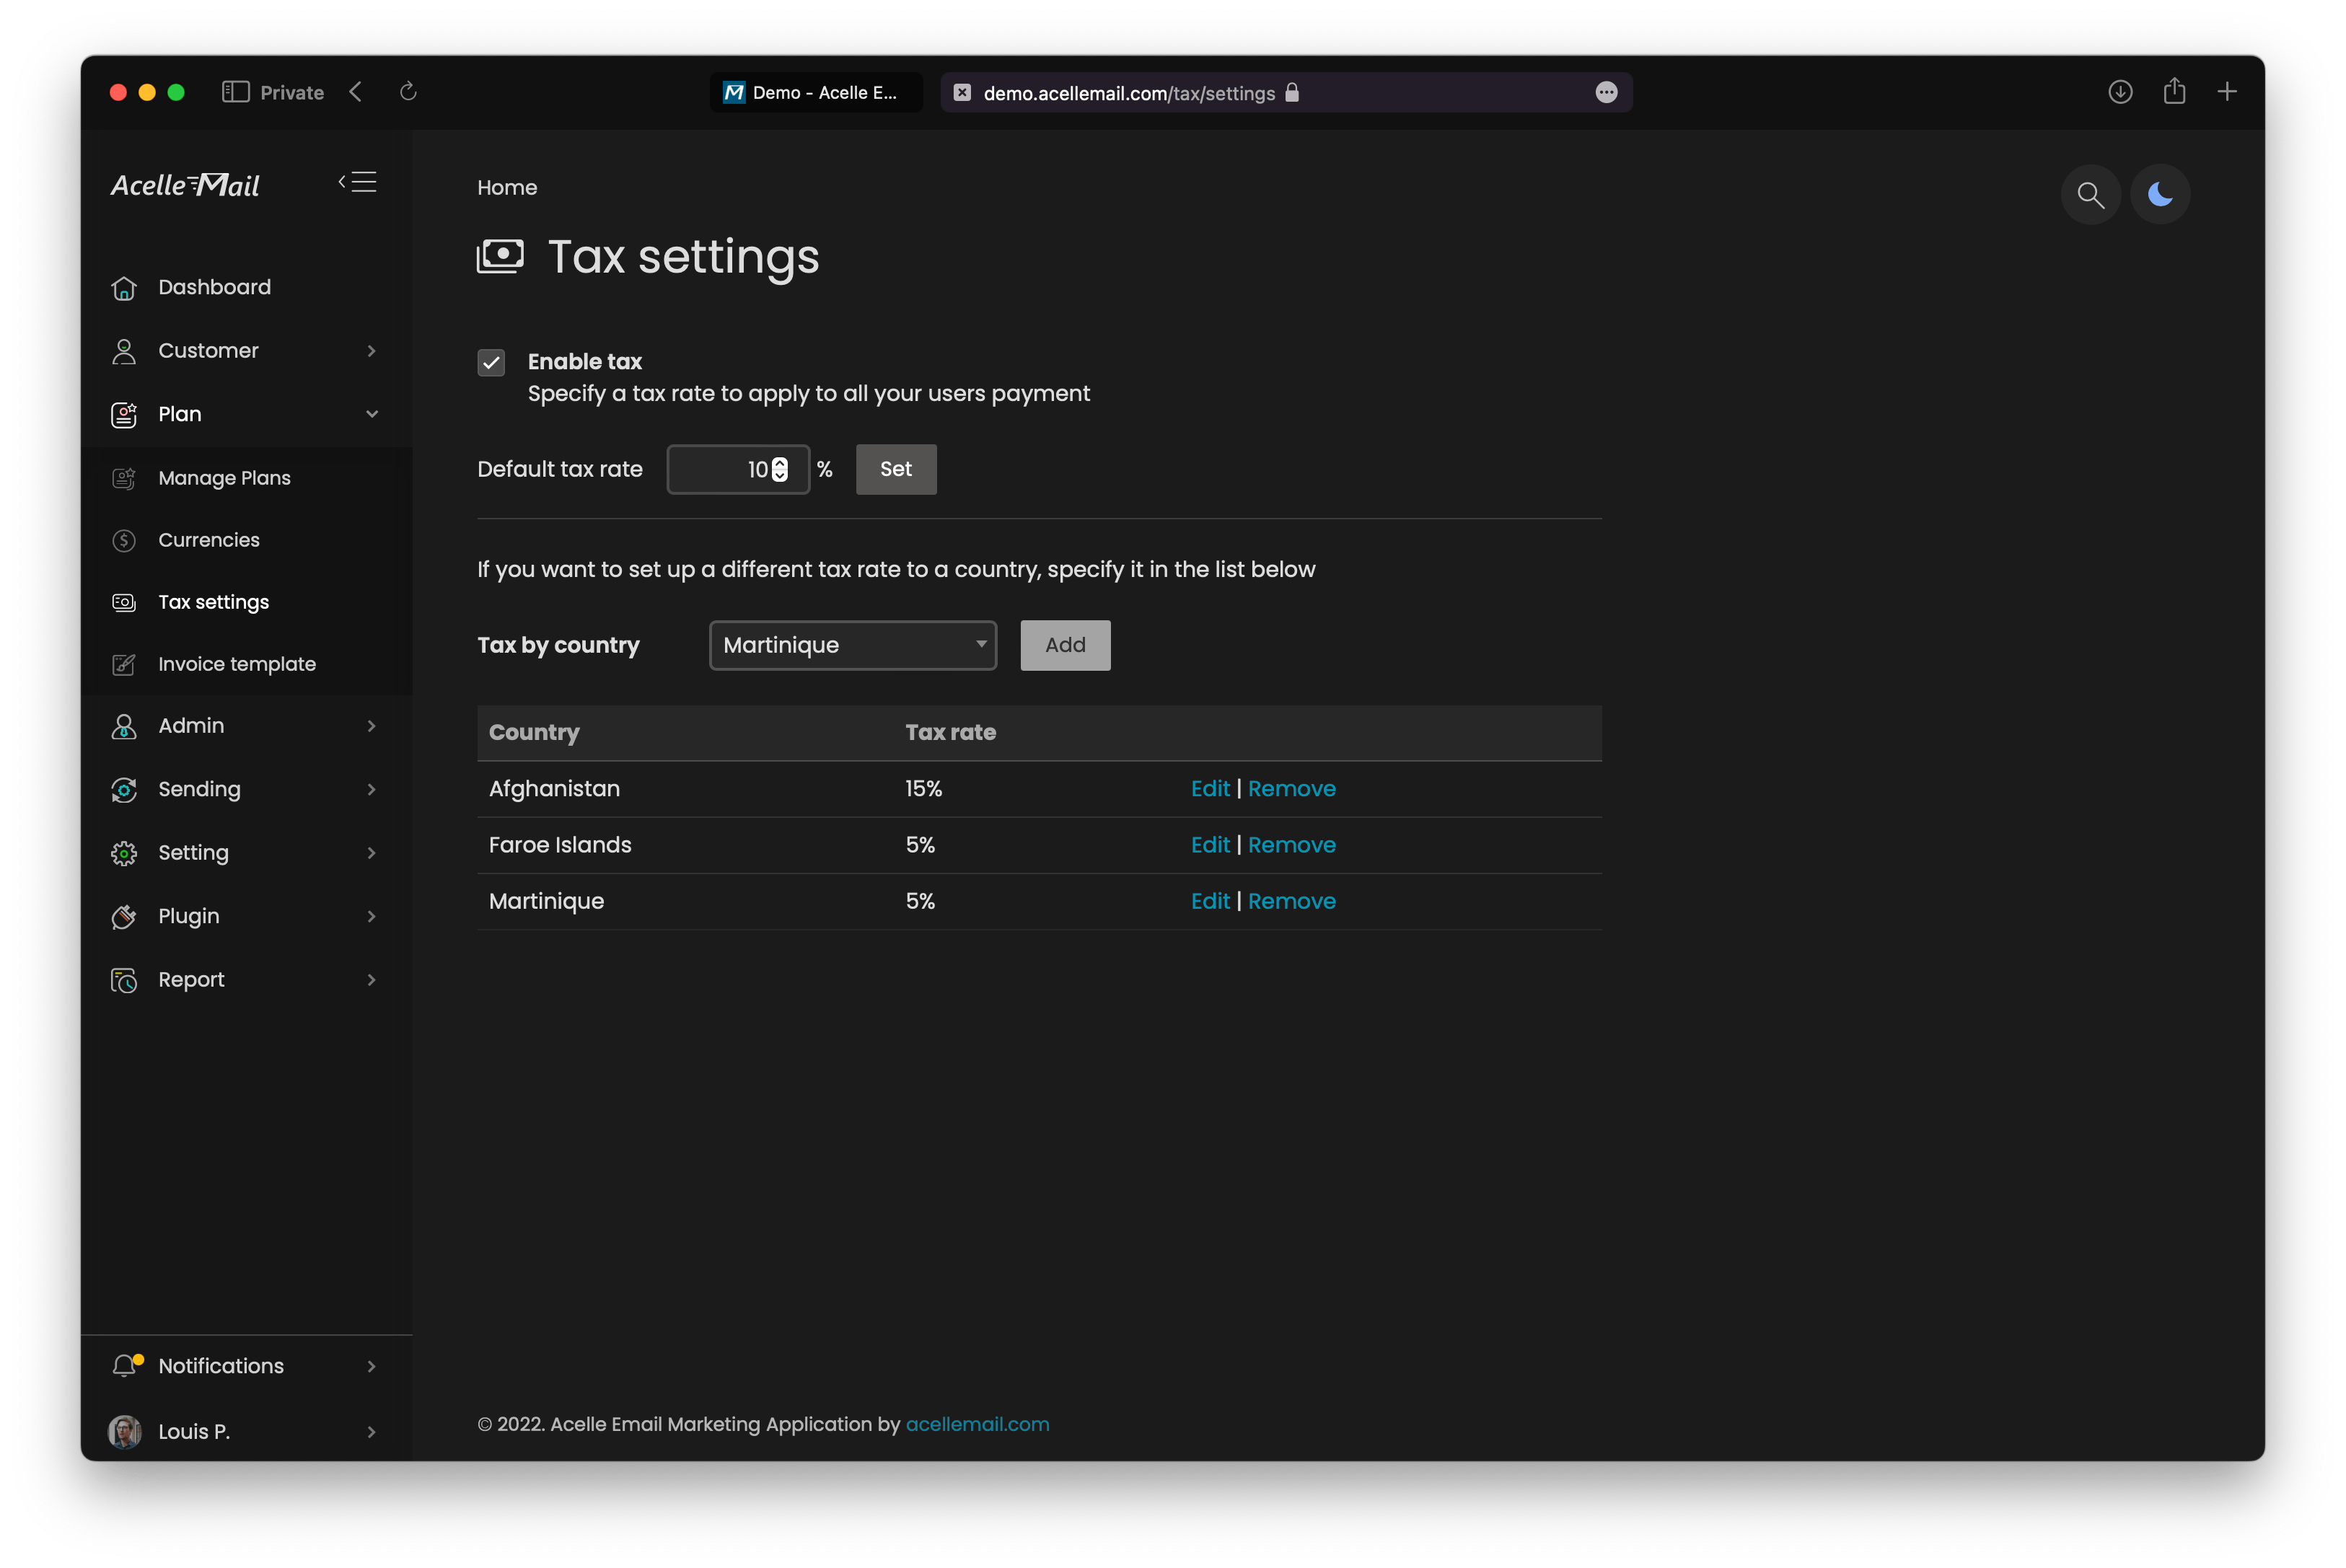This screenshot has width=2346, height=1568.
Task: Toggle the browser sidebar panel icon
Action: point(235,92)
